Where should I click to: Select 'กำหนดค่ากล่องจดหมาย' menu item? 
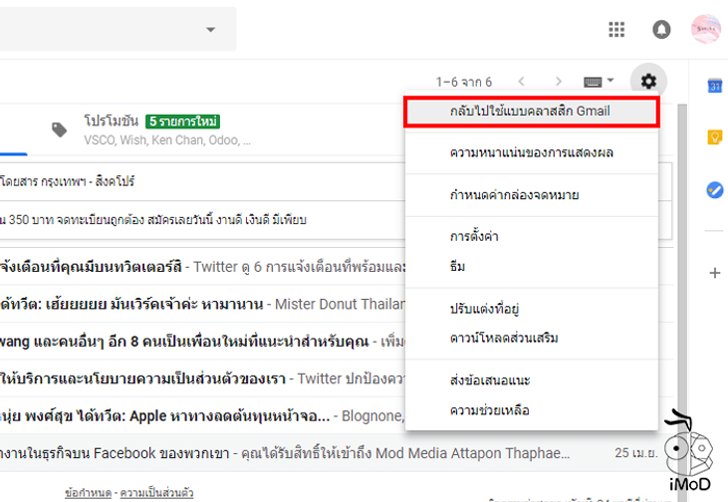click(531, 195)
